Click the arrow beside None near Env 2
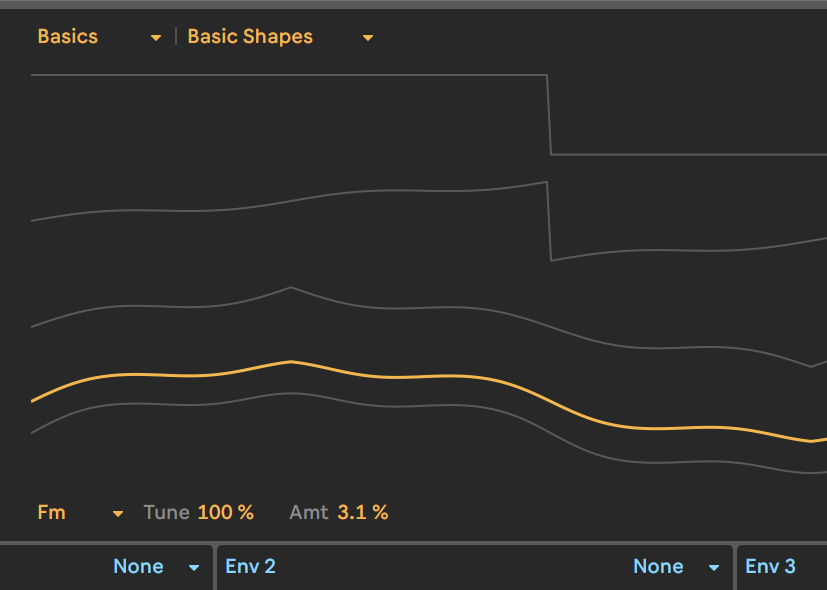 (x=194, y=568)
